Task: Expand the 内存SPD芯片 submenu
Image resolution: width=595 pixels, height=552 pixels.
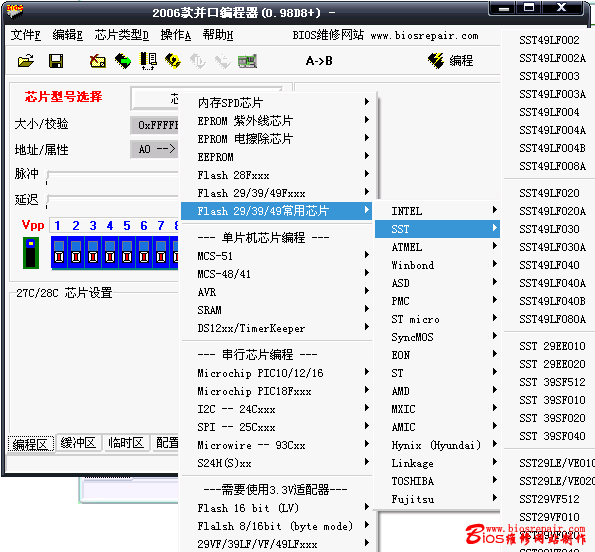Action: pos(276,102)
